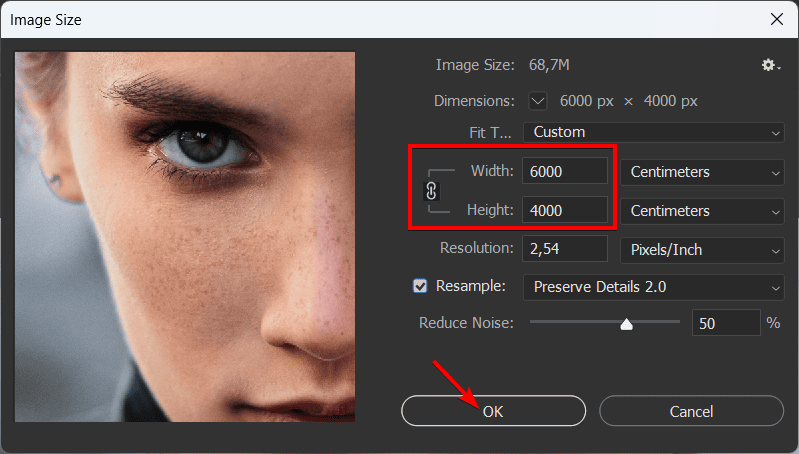Open the Preserve Details 2.0 dropdown
This screenshot has width=799, height=454.
(x=653, y=287)
